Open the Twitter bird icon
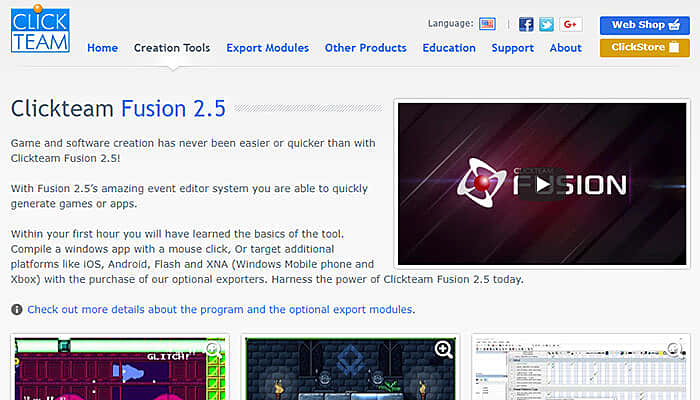700x400 pixels. [546, 24]
